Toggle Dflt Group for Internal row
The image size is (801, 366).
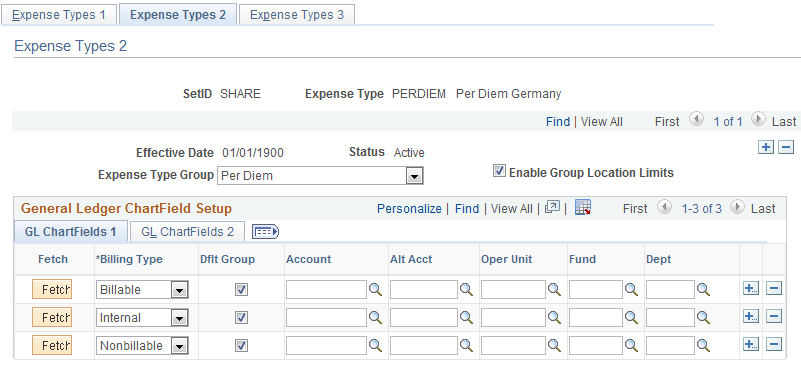(241, 318)
